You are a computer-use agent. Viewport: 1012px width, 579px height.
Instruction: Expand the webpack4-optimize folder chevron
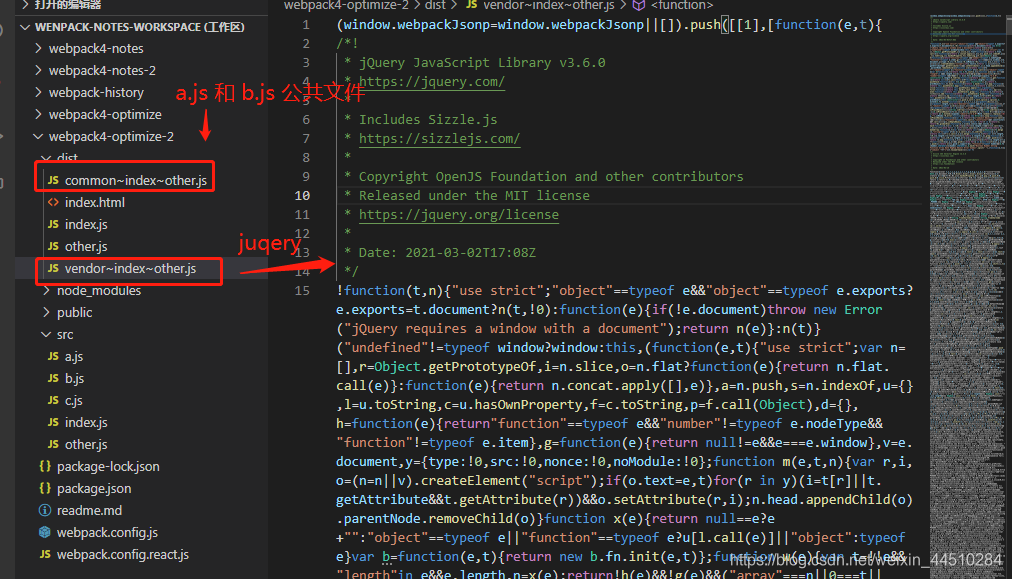[38, 114]
